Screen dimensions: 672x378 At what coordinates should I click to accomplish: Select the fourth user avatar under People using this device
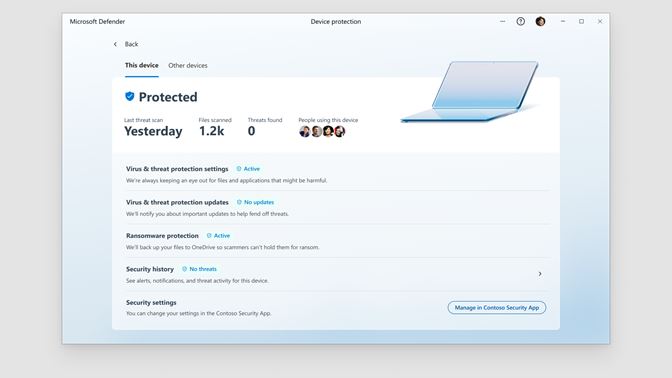point(339,132)
